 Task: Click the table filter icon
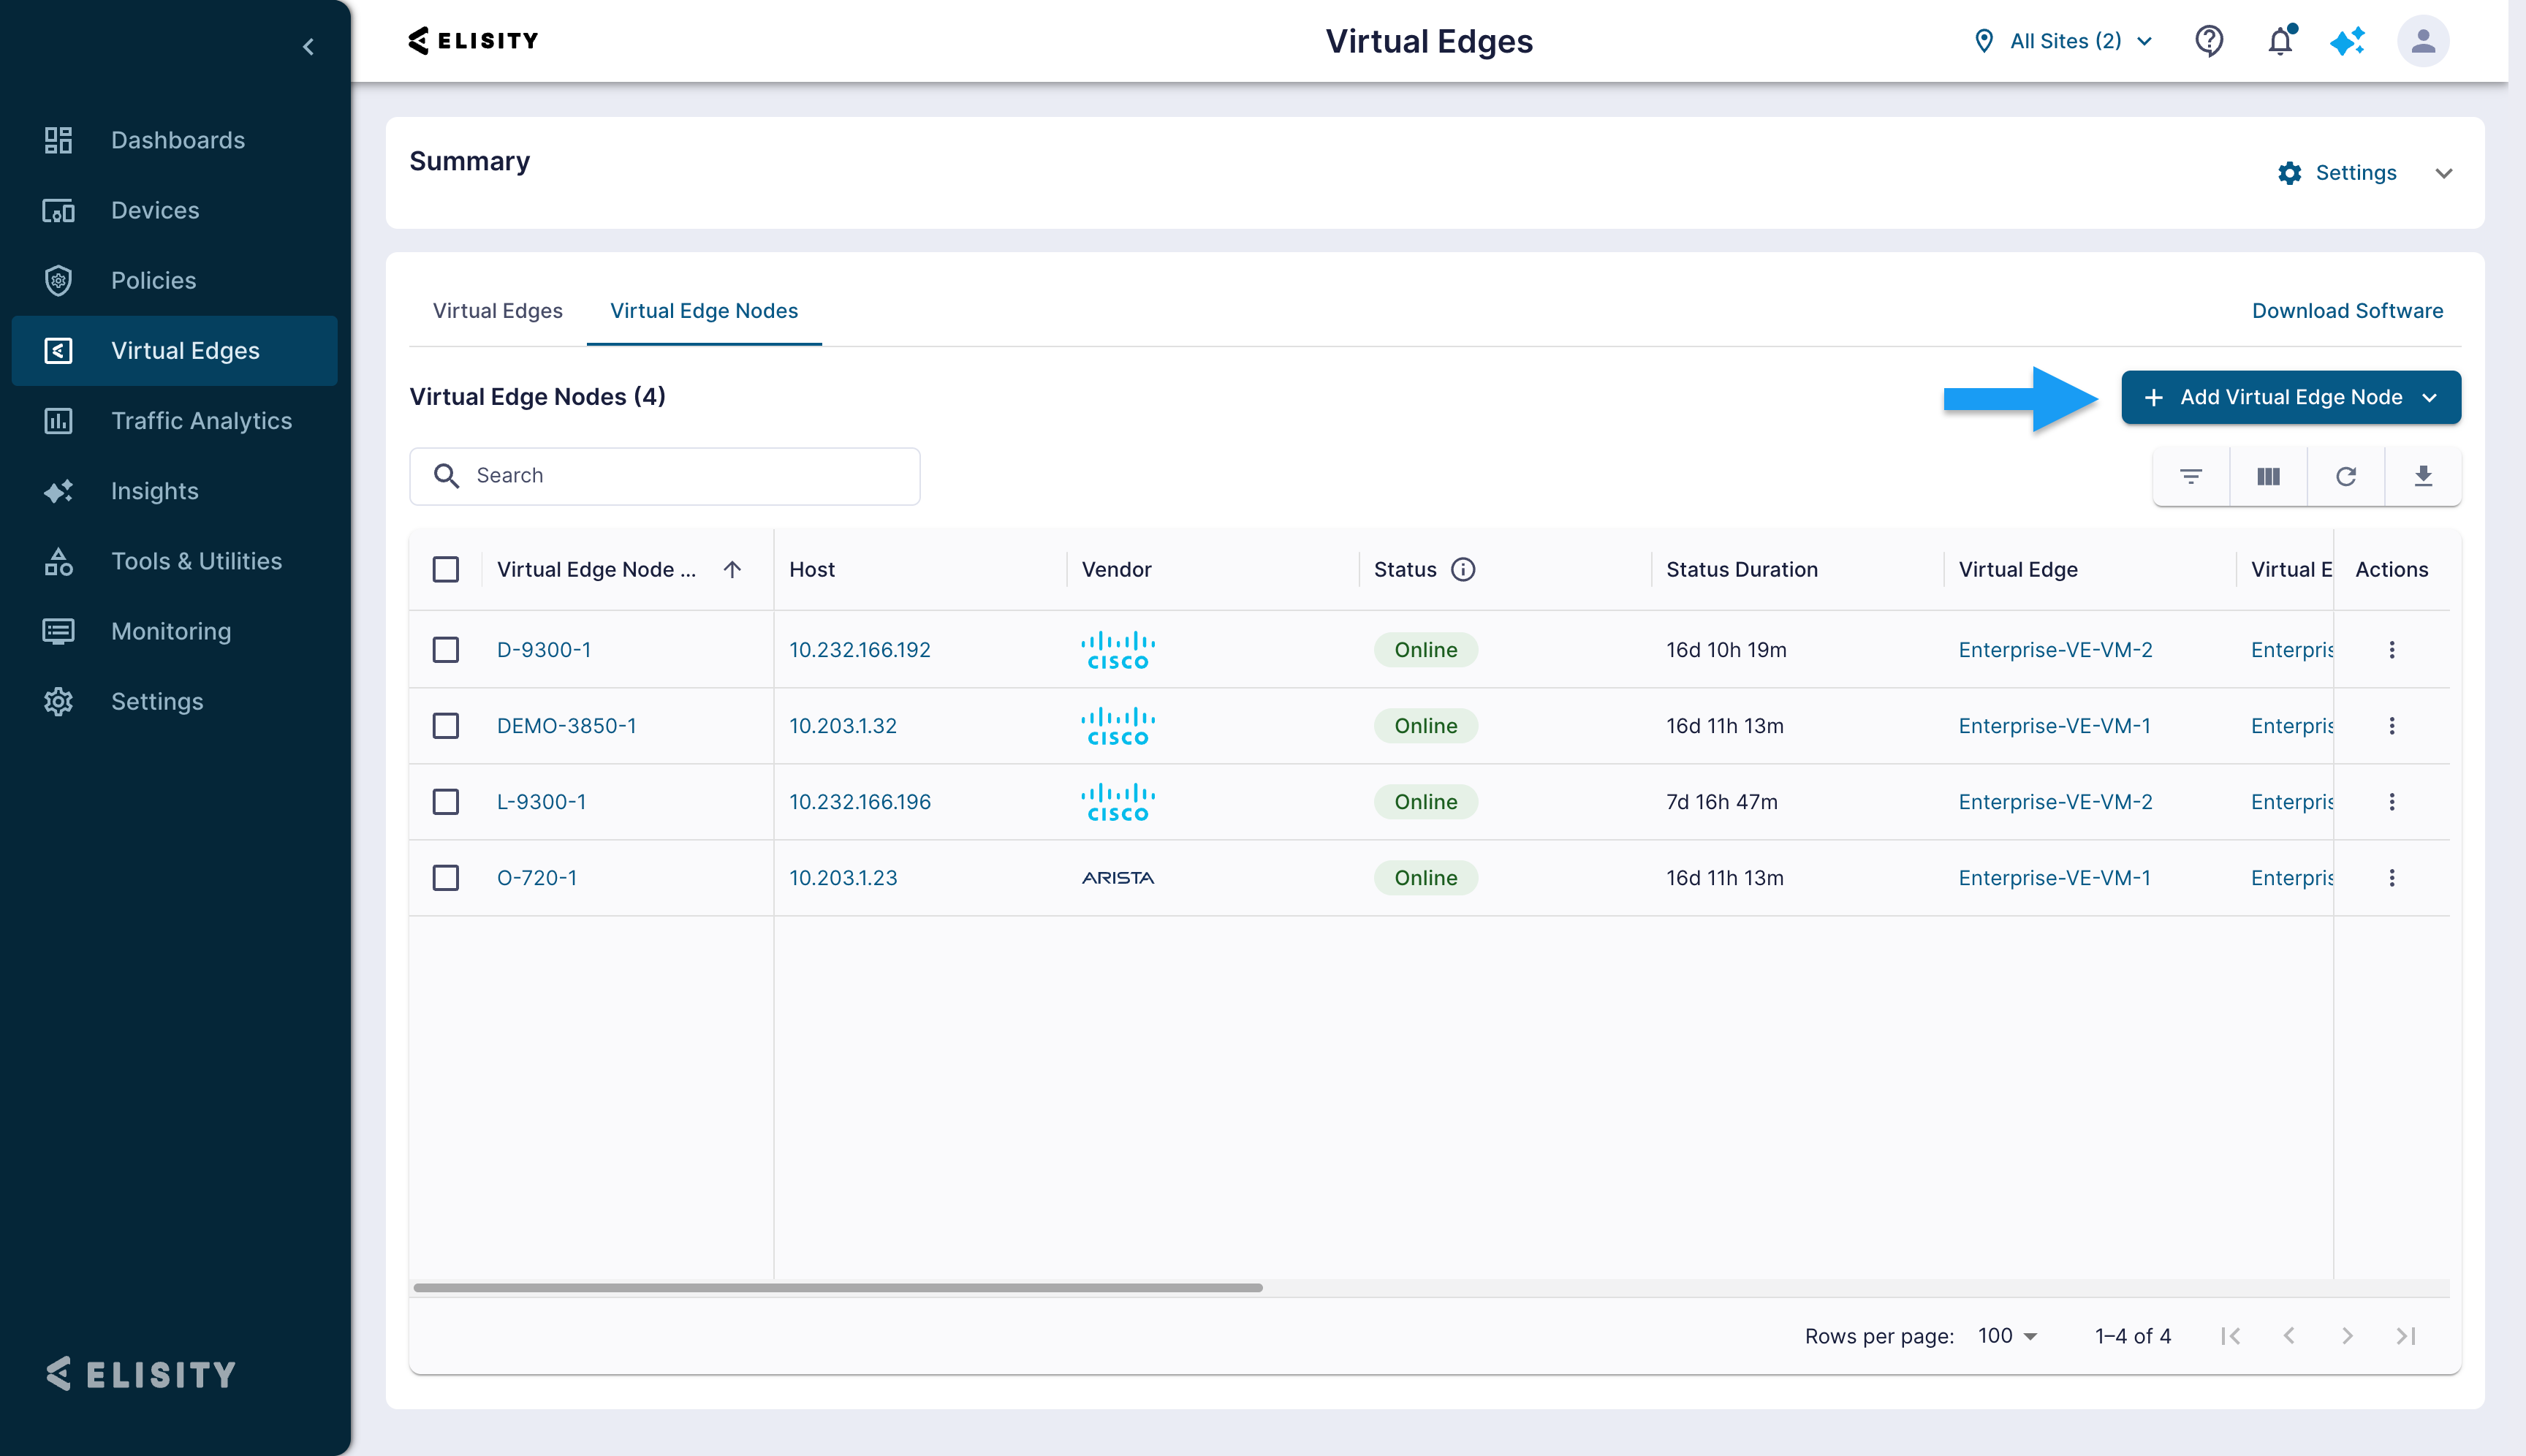[x=2191, y=477]
